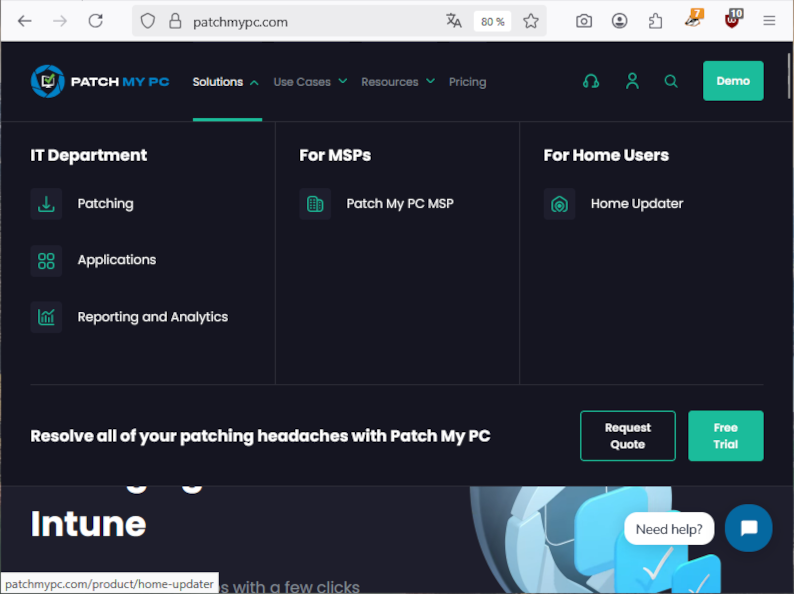Open Patch My PC MSP link

[x=400, y=204]
